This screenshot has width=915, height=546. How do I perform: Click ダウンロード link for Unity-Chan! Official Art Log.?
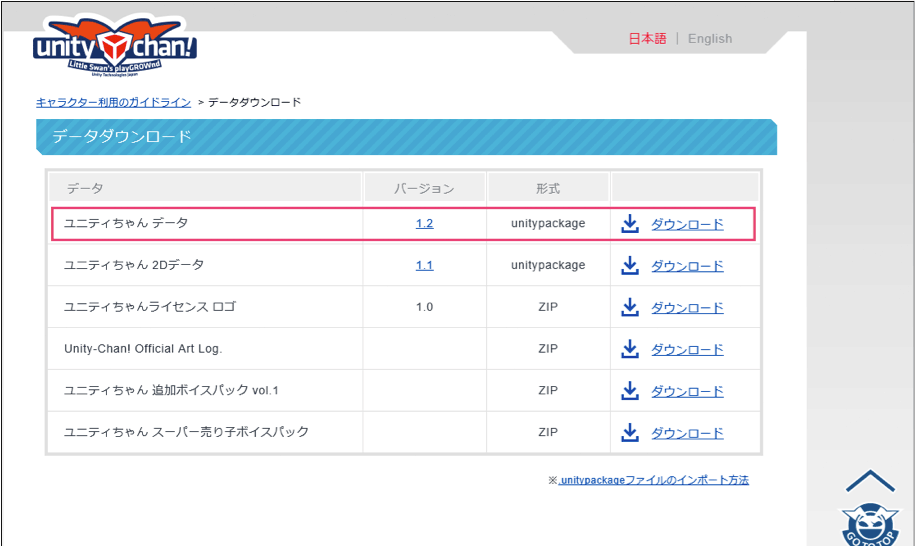[687, 349]
